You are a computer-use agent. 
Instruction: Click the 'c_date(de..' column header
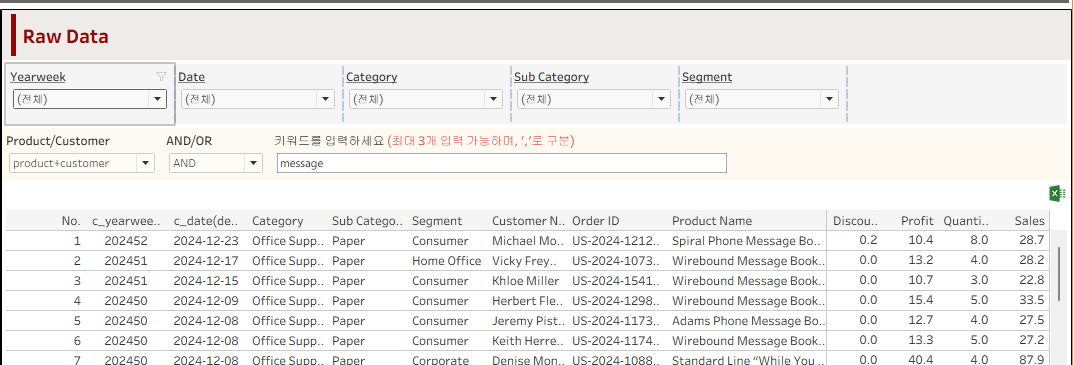point(206,221)
